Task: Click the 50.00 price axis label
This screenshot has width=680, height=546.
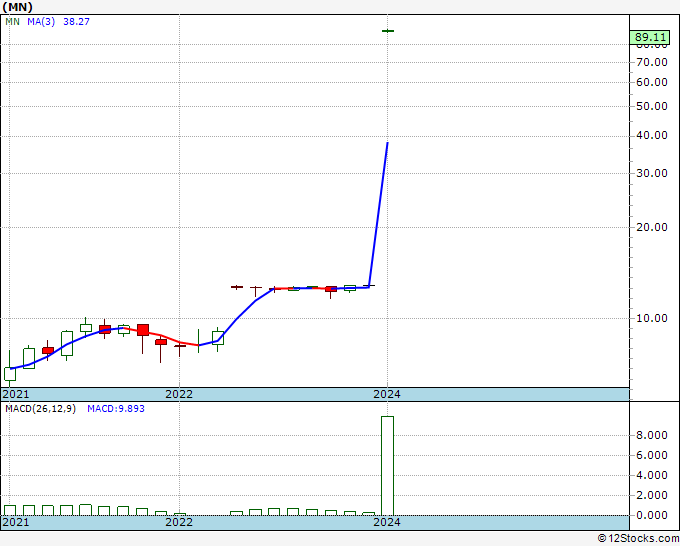Action: pyautogui.click(x=651, y=106)
